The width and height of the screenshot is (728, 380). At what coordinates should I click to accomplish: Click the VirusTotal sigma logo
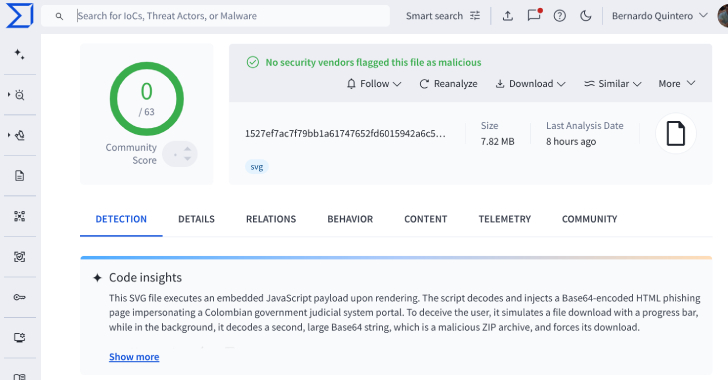click(20, 15)
